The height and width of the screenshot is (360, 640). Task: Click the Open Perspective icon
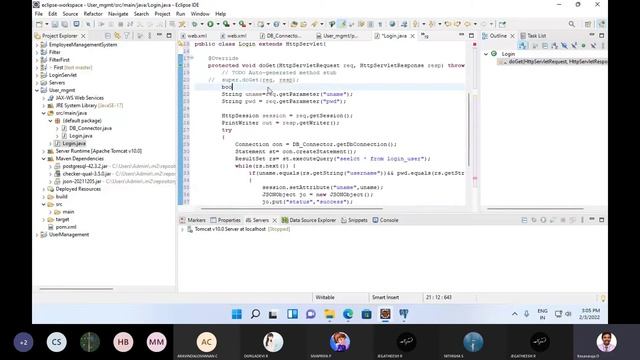(x=588, y=24)
